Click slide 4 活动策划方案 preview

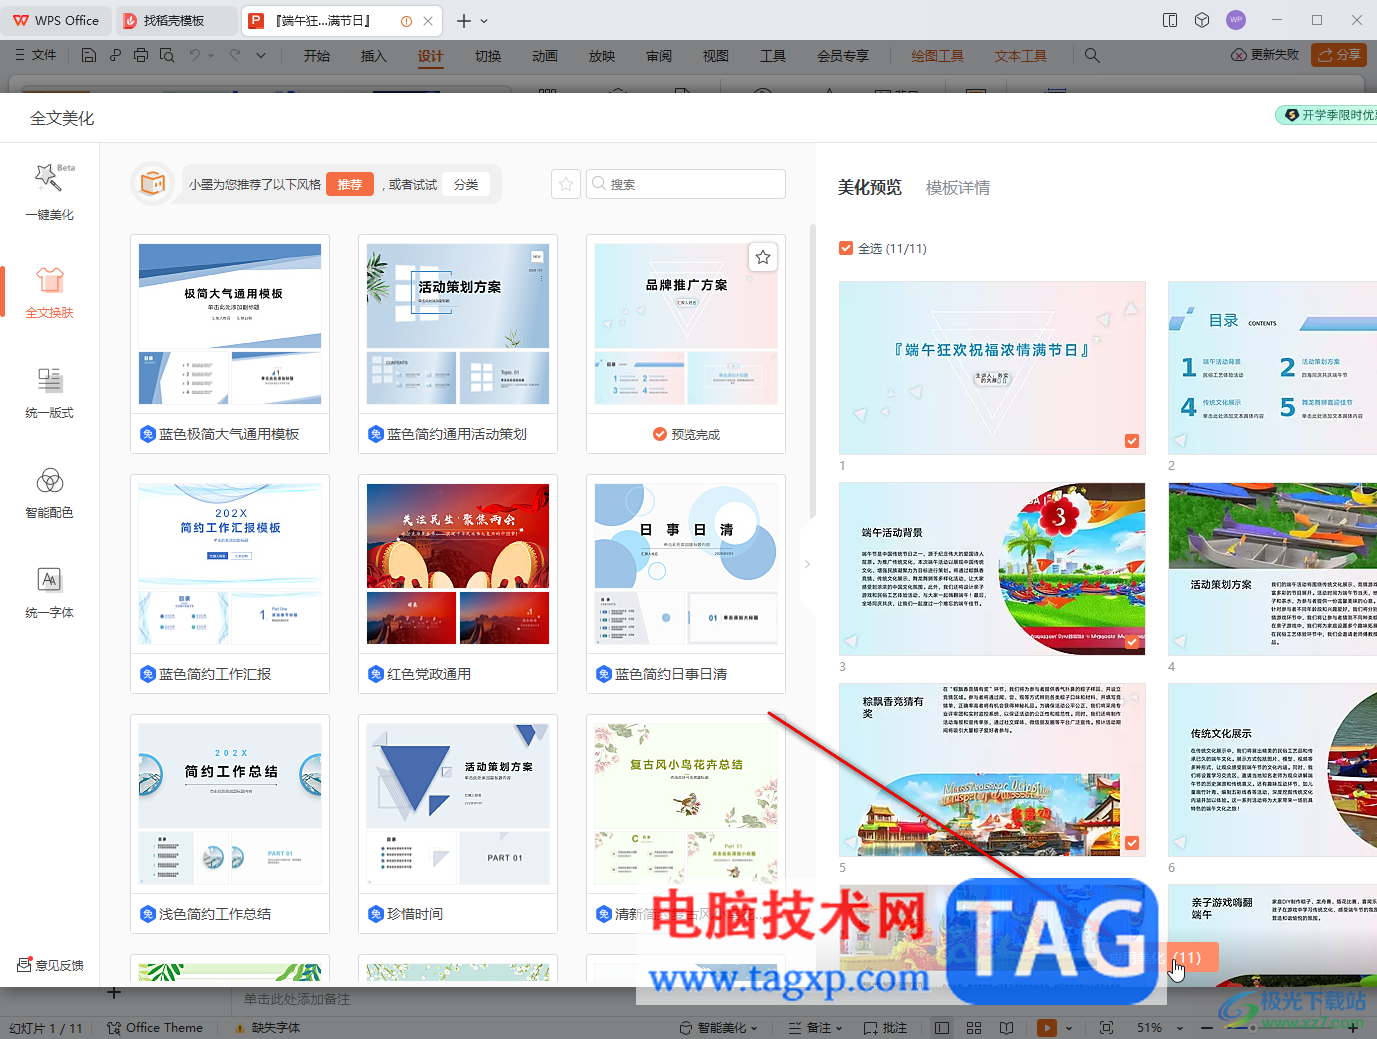[x=1272, y=569]
